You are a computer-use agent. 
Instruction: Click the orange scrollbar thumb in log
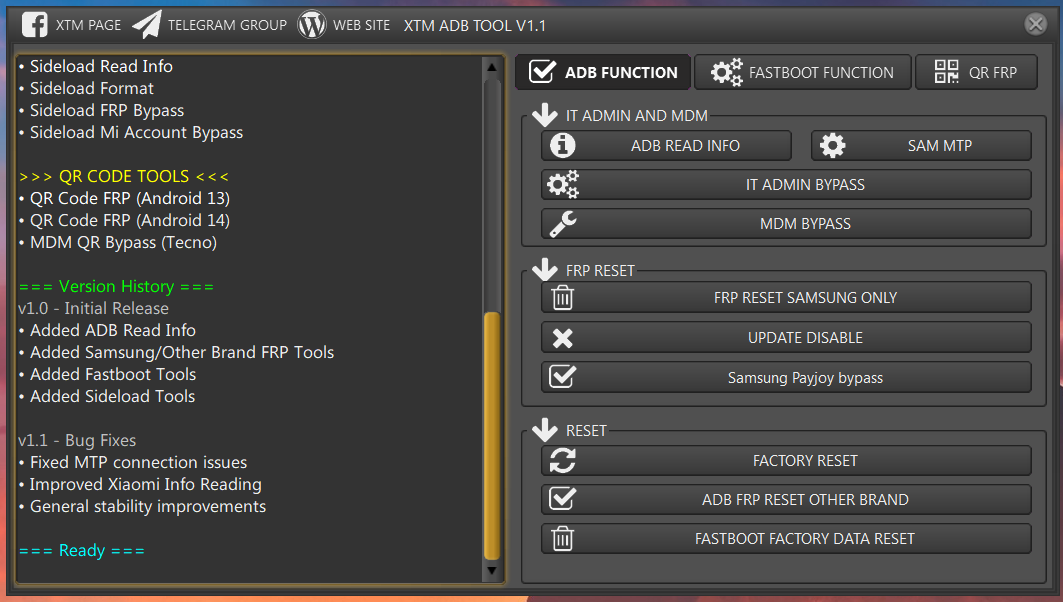click(492, 435)
